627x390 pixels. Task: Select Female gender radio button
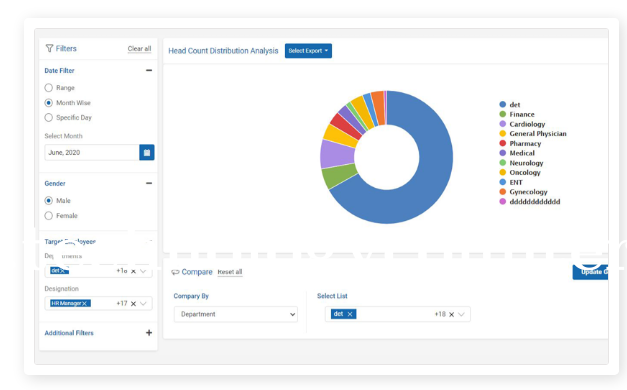[48, 216]
